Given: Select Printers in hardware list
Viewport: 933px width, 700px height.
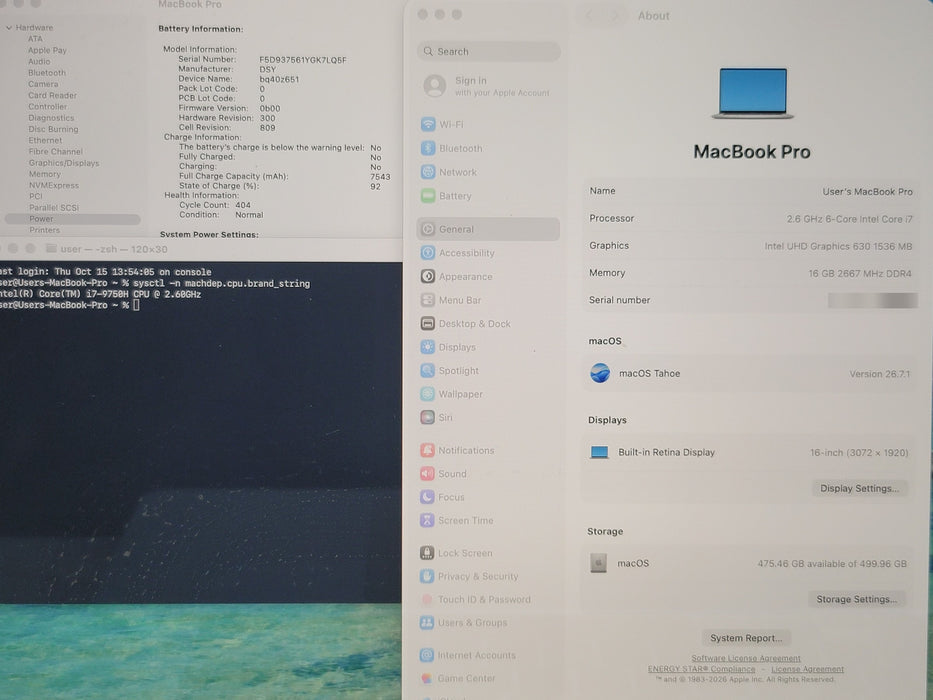Looking at the screenshot, I should (x=45, y=230).
